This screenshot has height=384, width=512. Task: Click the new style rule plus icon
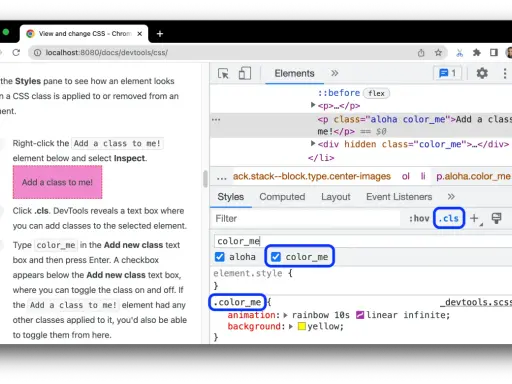(x=474, y=218)
